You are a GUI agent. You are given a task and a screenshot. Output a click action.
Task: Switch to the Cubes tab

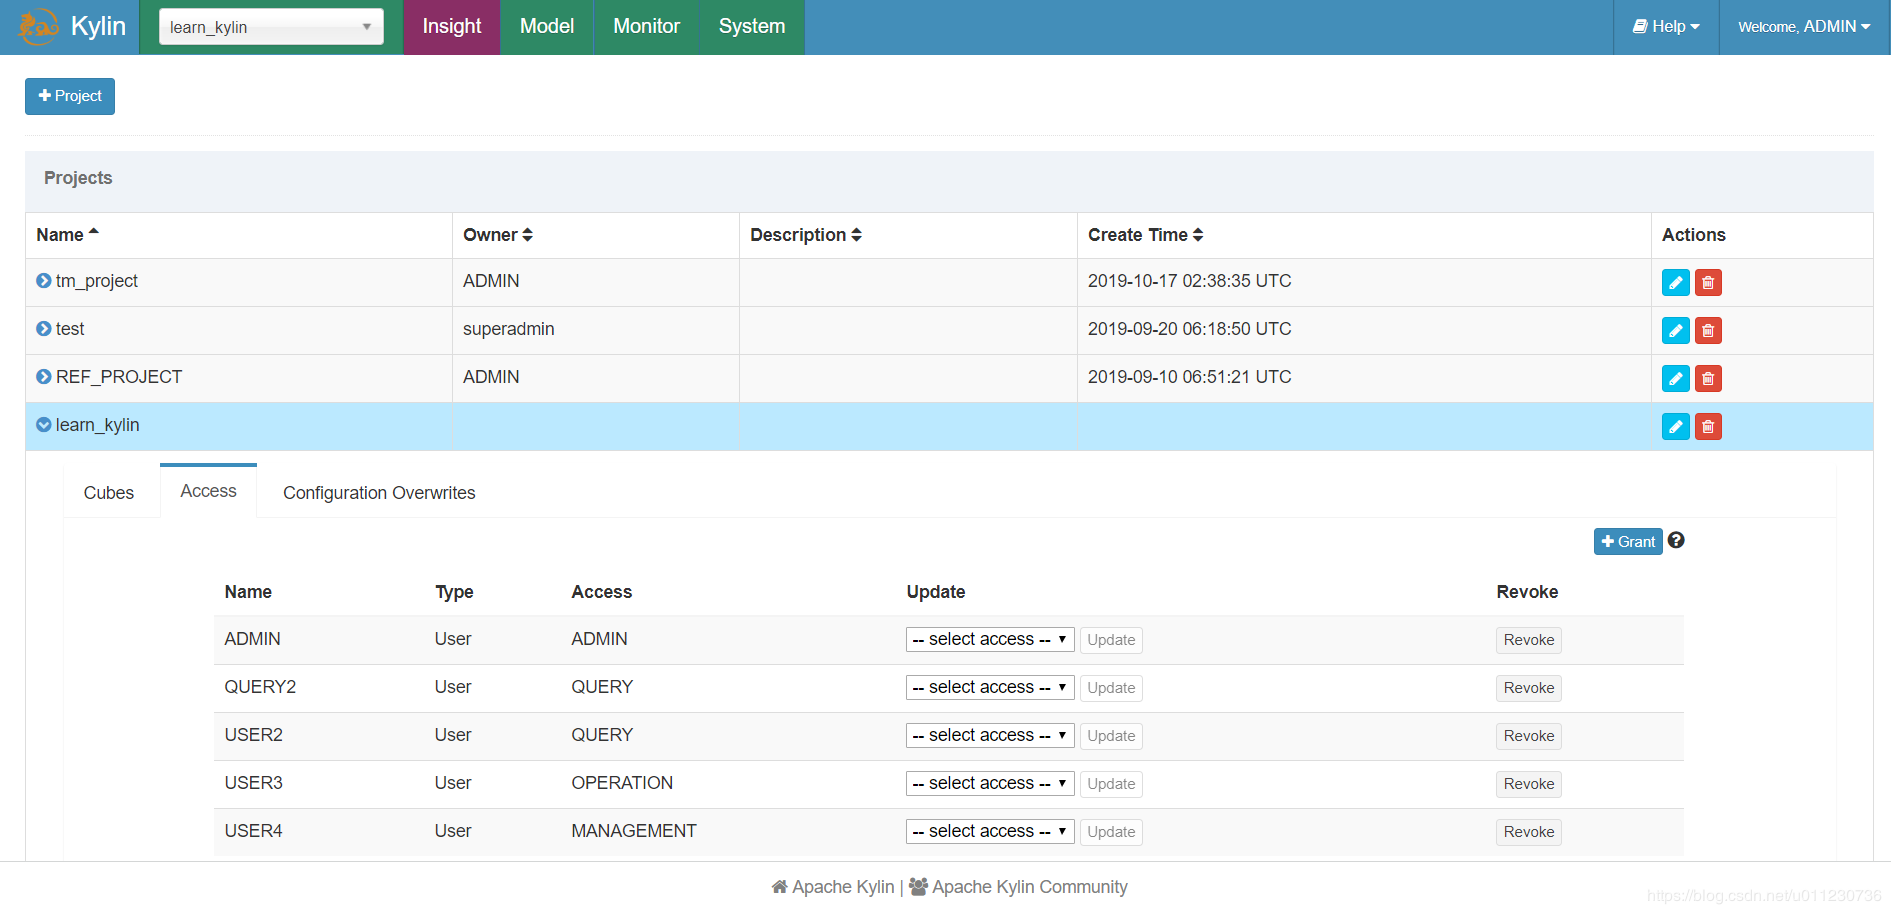pos(108,492)
